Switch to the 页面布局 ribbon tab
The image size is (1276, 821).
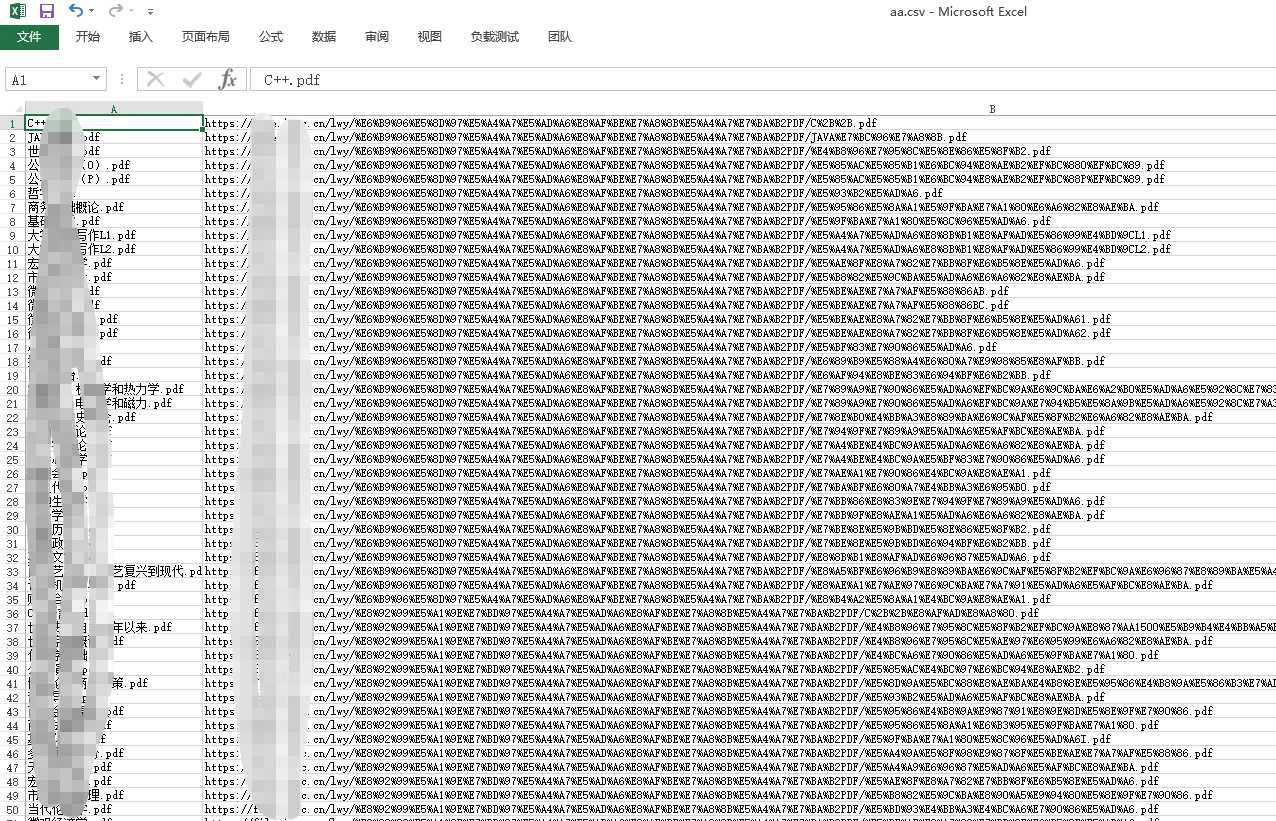(205, 37)
